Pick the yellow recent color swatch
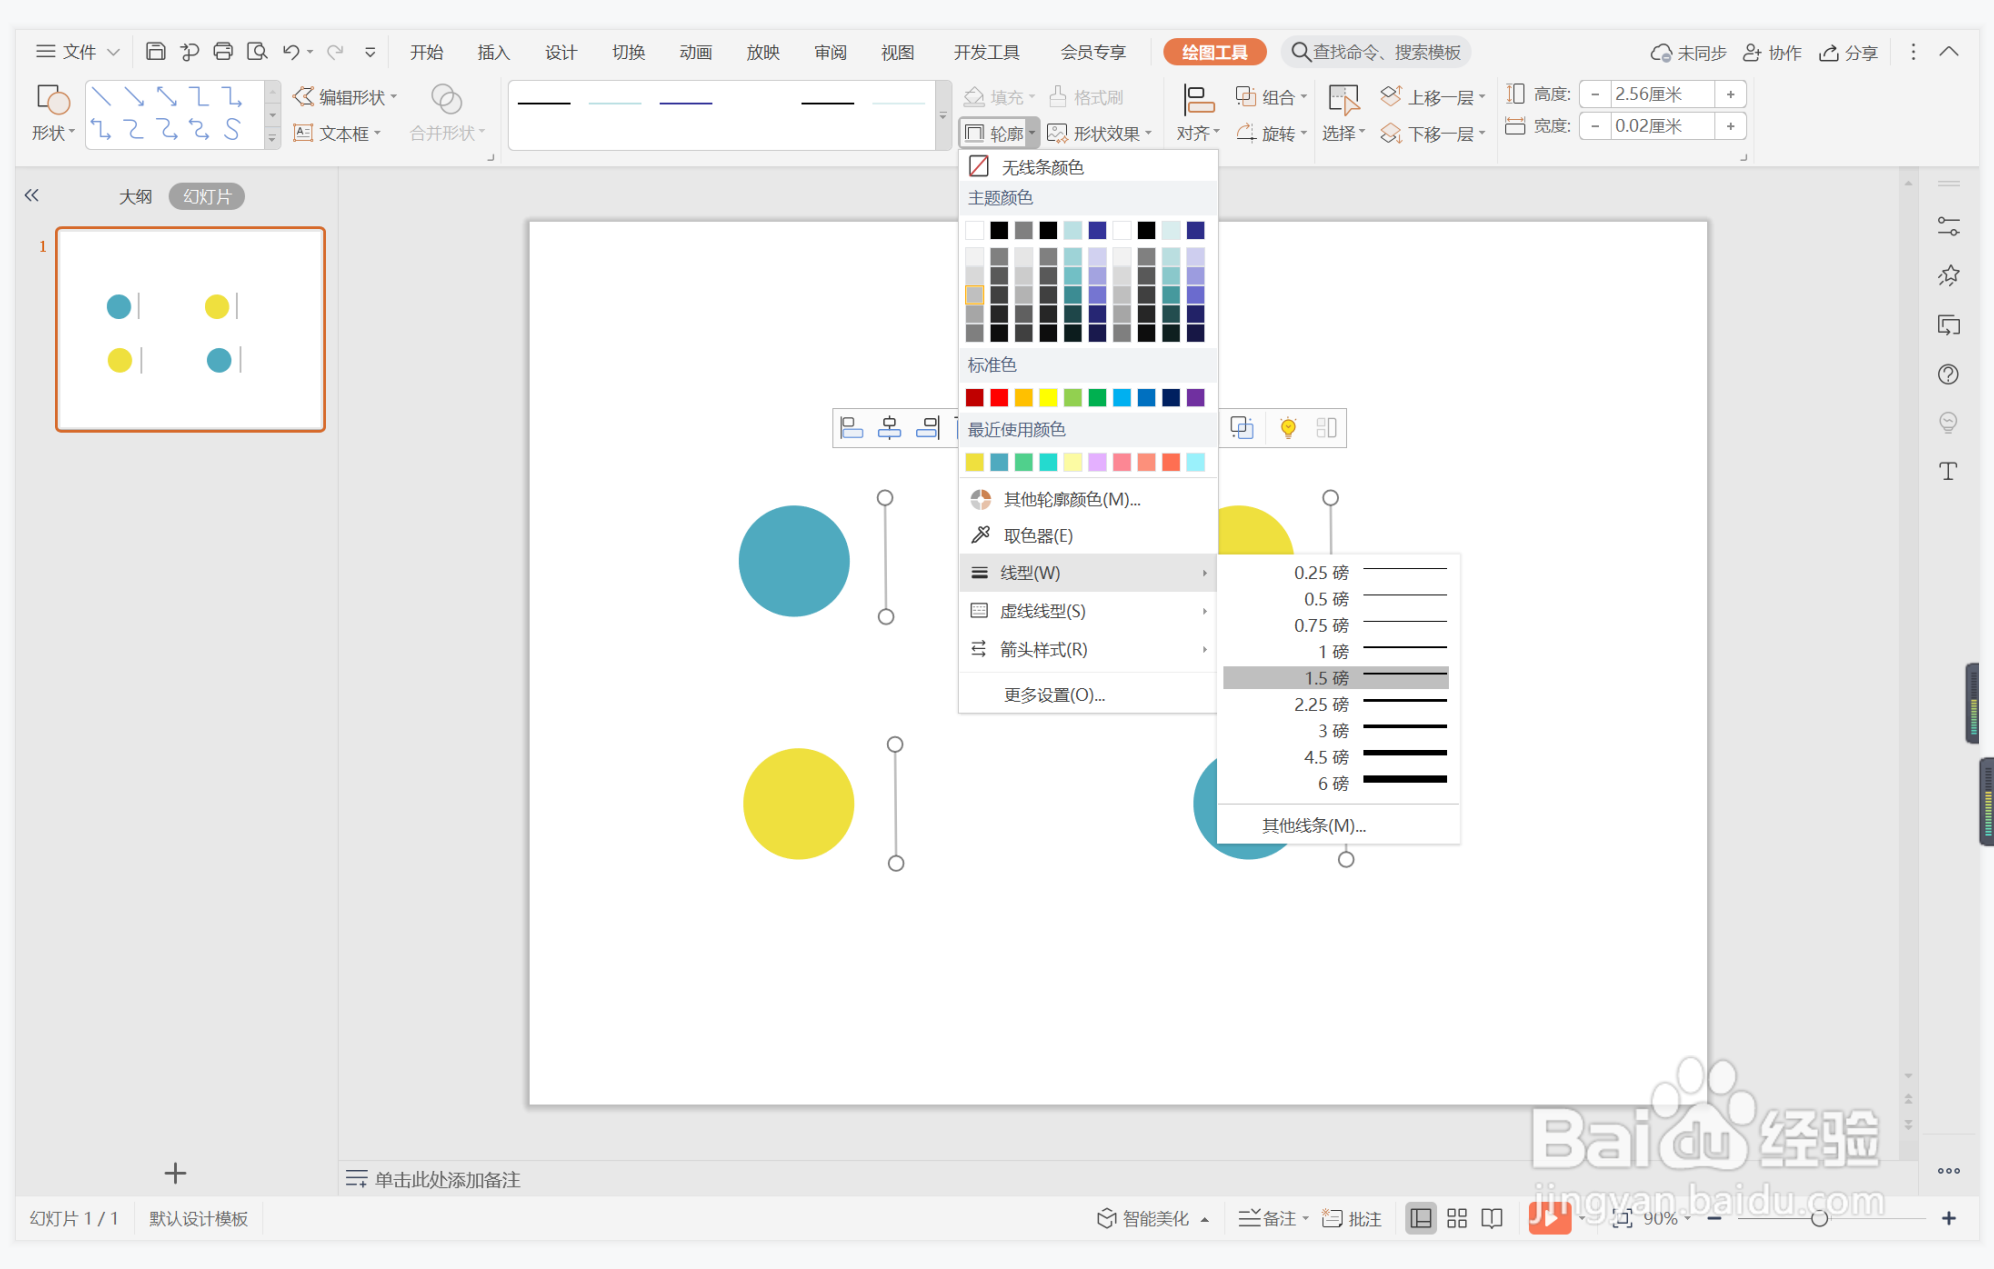 click(974, 462)
